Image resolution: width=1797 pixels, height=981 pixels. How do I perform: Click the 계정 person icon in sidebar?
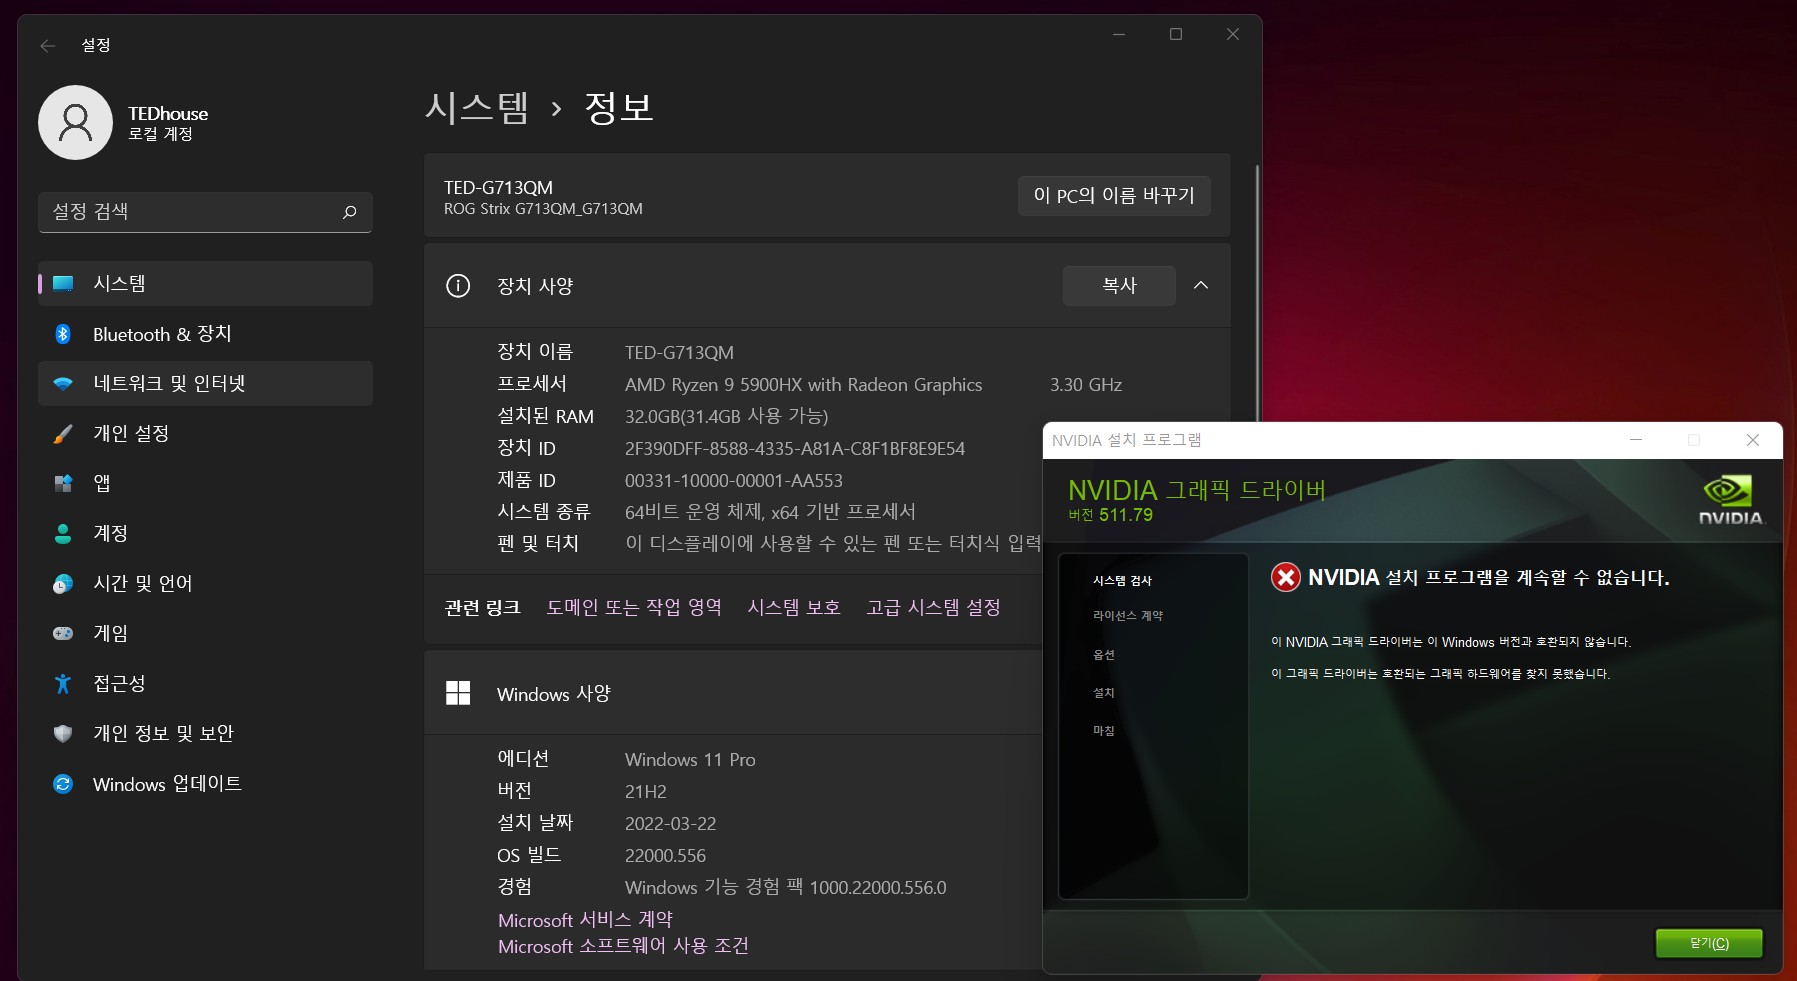(63, 534)
